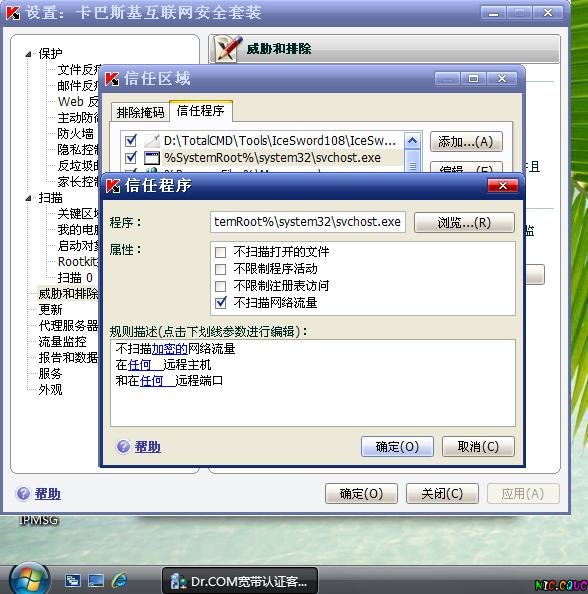
Task: Click 取消(C) in 信任程序 dialog
Action: pyautogui.click(x=478, y=447)
